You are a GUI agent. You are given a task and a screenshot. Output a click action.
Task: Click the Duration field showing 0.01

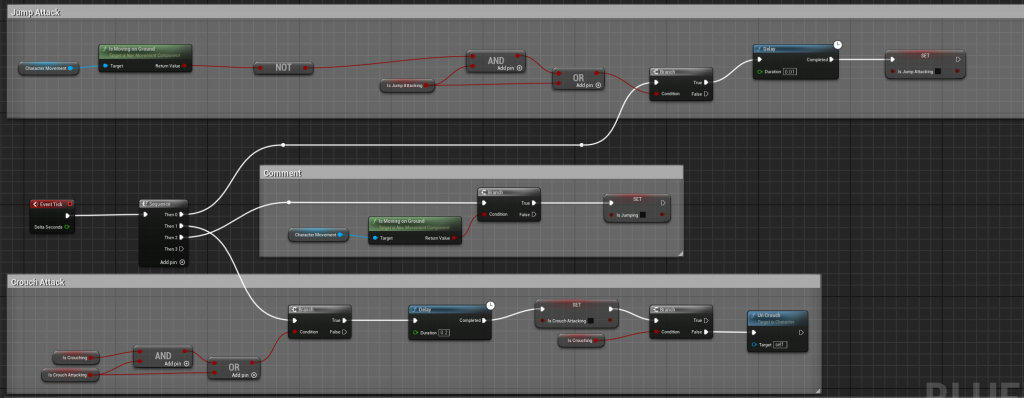pyautogui.click(x=790, y=71)
